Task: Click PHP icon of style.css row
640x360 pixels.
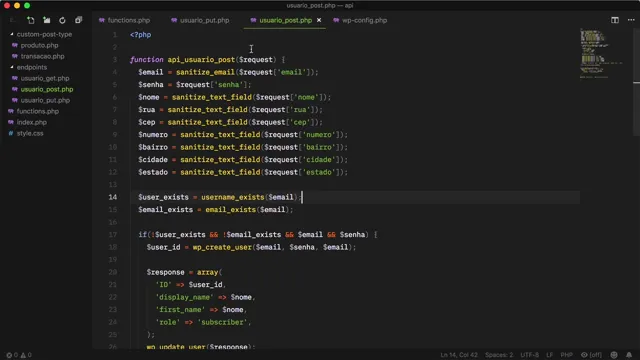Action: click(x=11, y=133)
